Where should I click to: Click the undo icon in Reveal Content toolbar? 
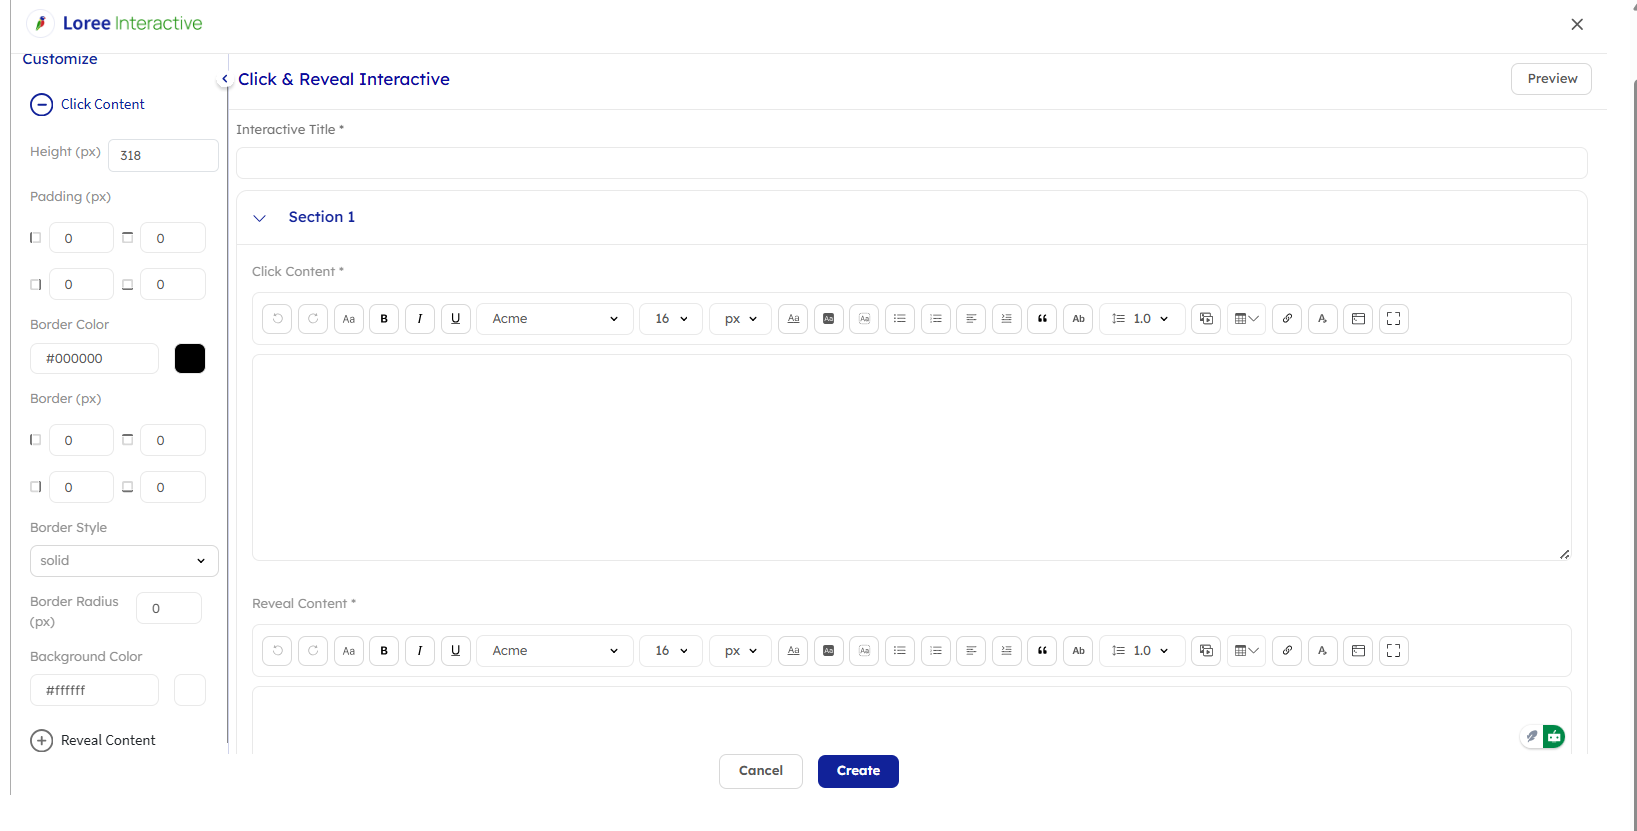coord(278,651)
